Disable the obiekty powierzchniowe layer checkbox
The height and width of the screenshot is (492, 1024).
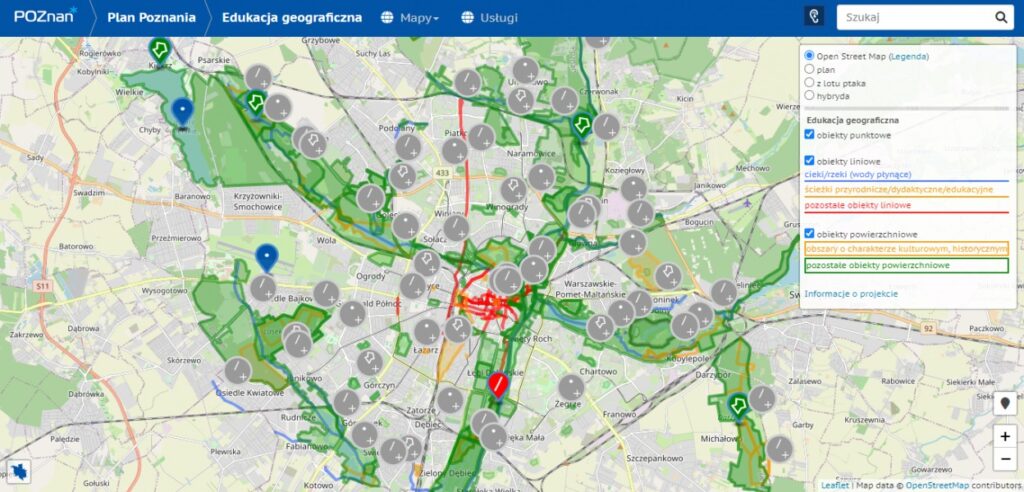[x=810, y=233]
